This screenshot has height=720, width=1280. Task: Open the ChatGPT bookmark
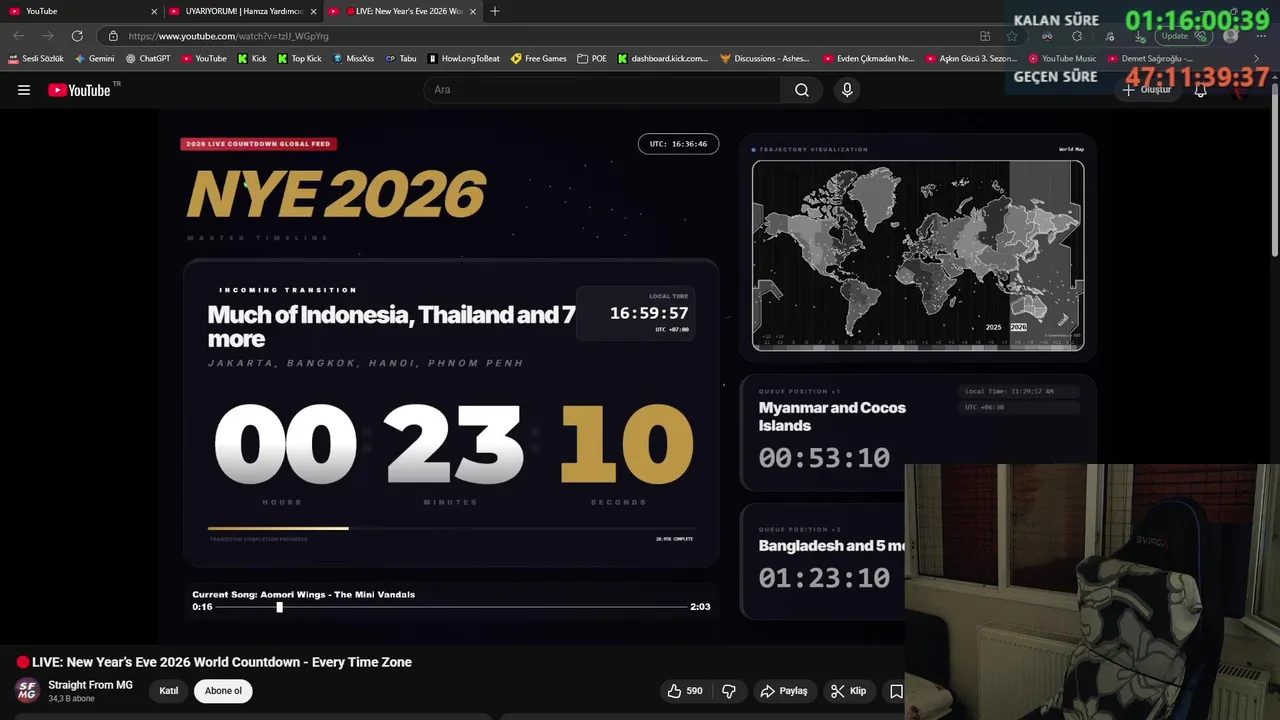click(x=147, y=59)
